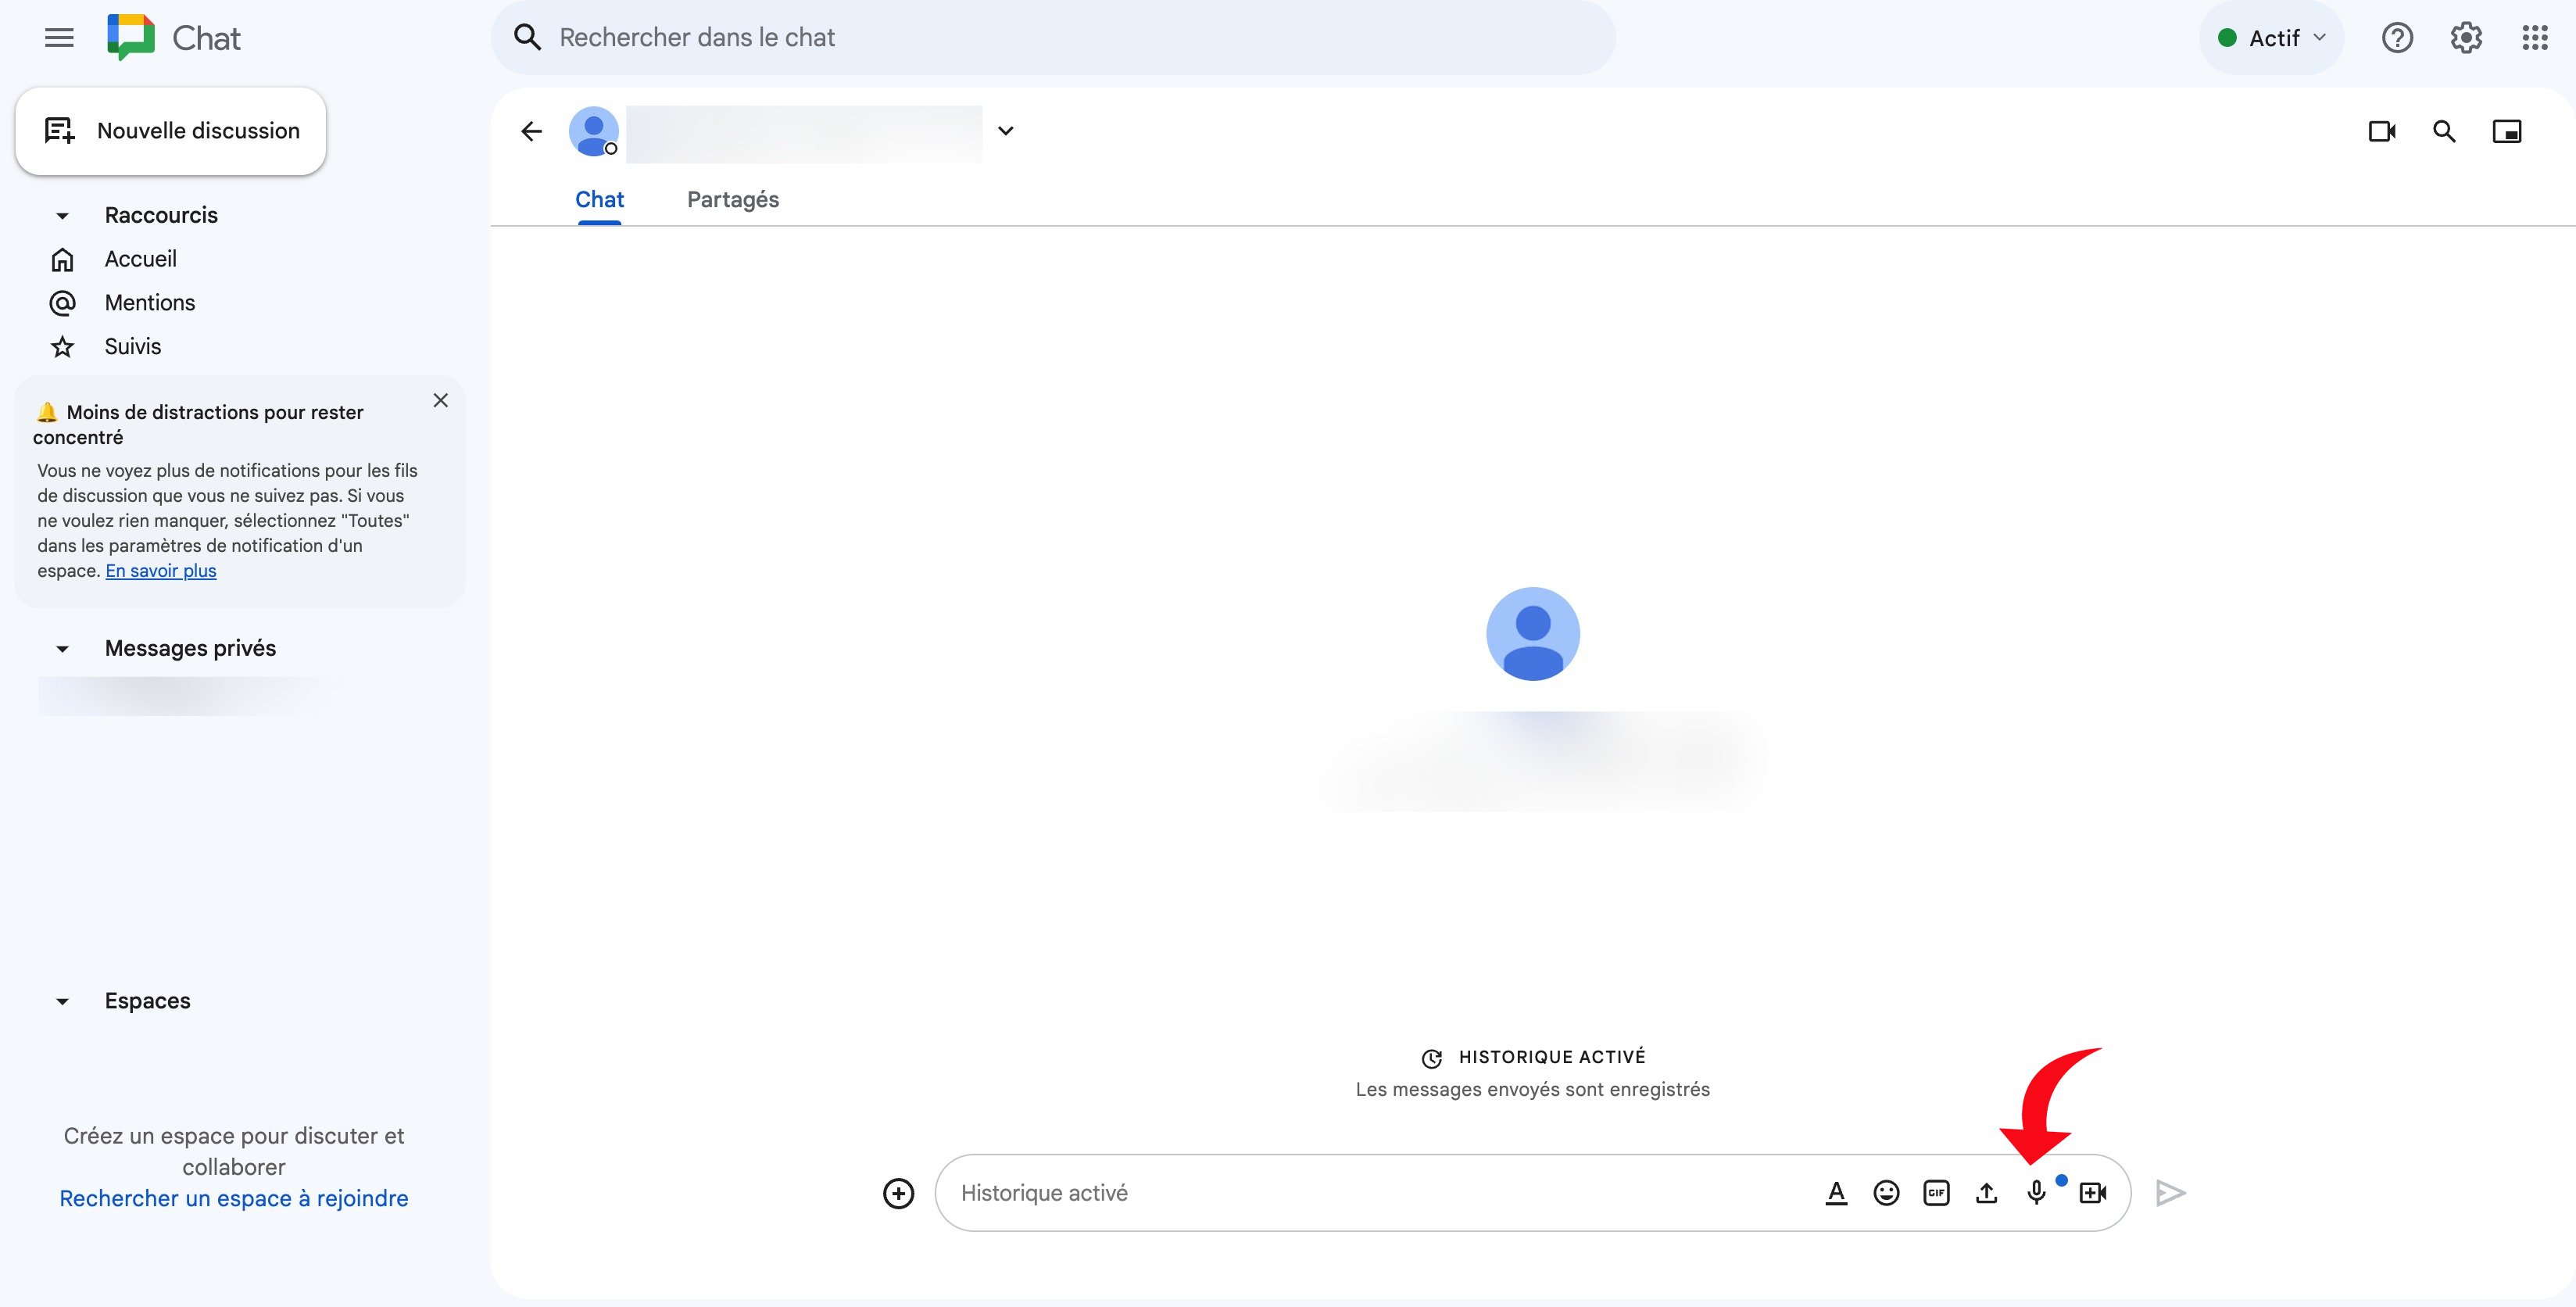Image resolution: width=2576 pixels, height=1307 pixels.
Task: Record a voice message with the microphone icon
Action: (2036, 1192)
